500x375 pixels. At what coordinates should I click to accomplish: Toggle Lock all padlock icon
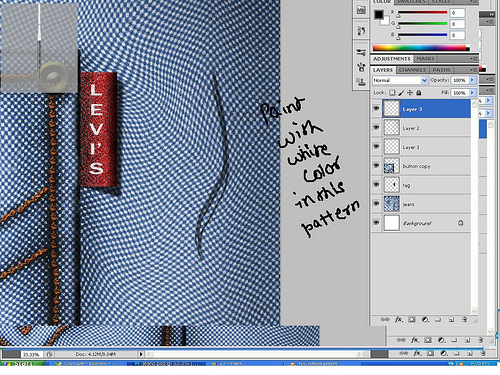point(419,93)
